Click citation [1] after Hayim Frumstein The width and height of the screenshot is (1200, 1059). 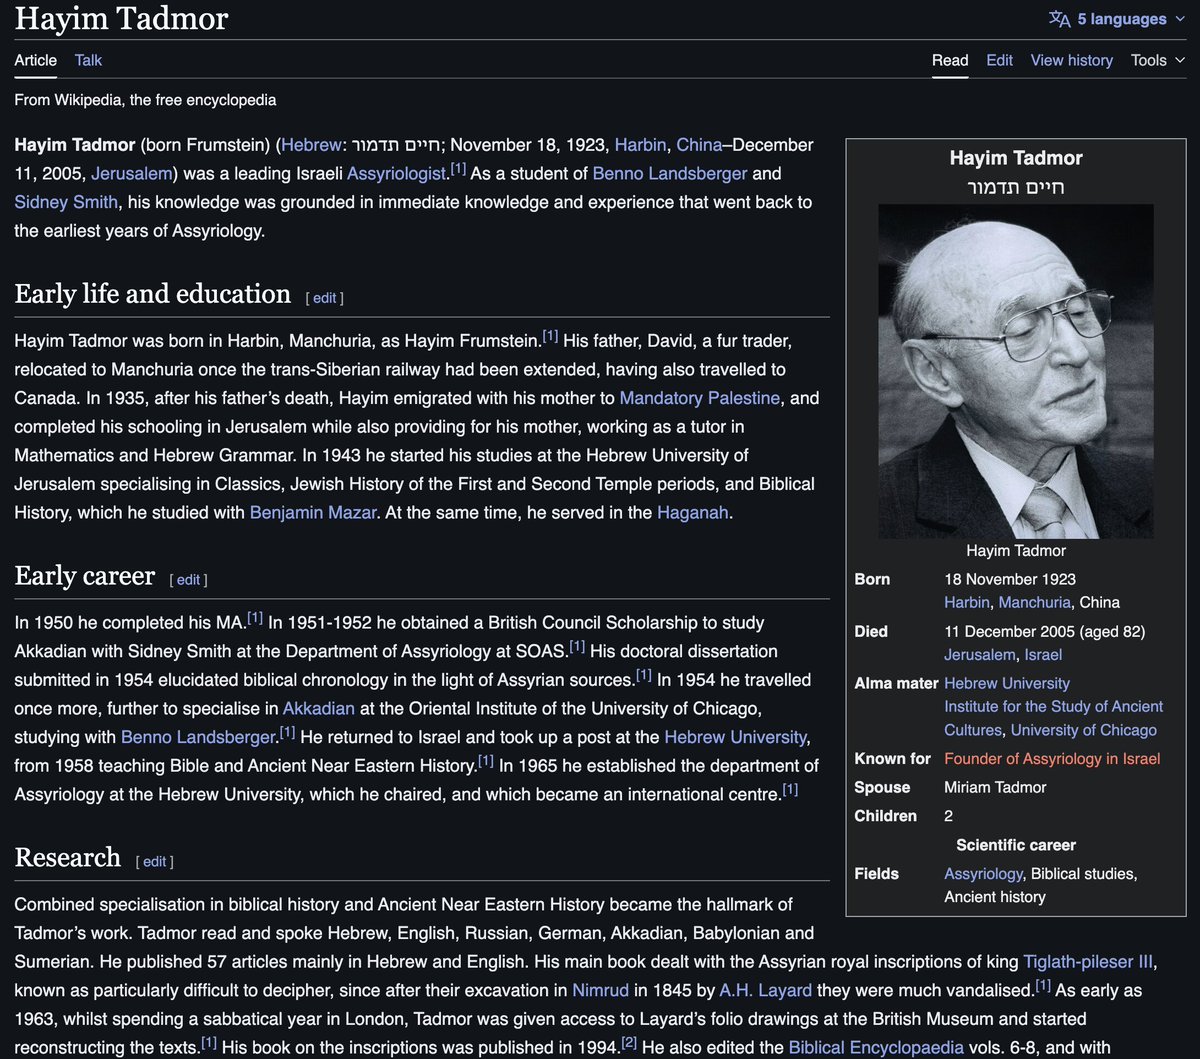[x=550, y=336]
